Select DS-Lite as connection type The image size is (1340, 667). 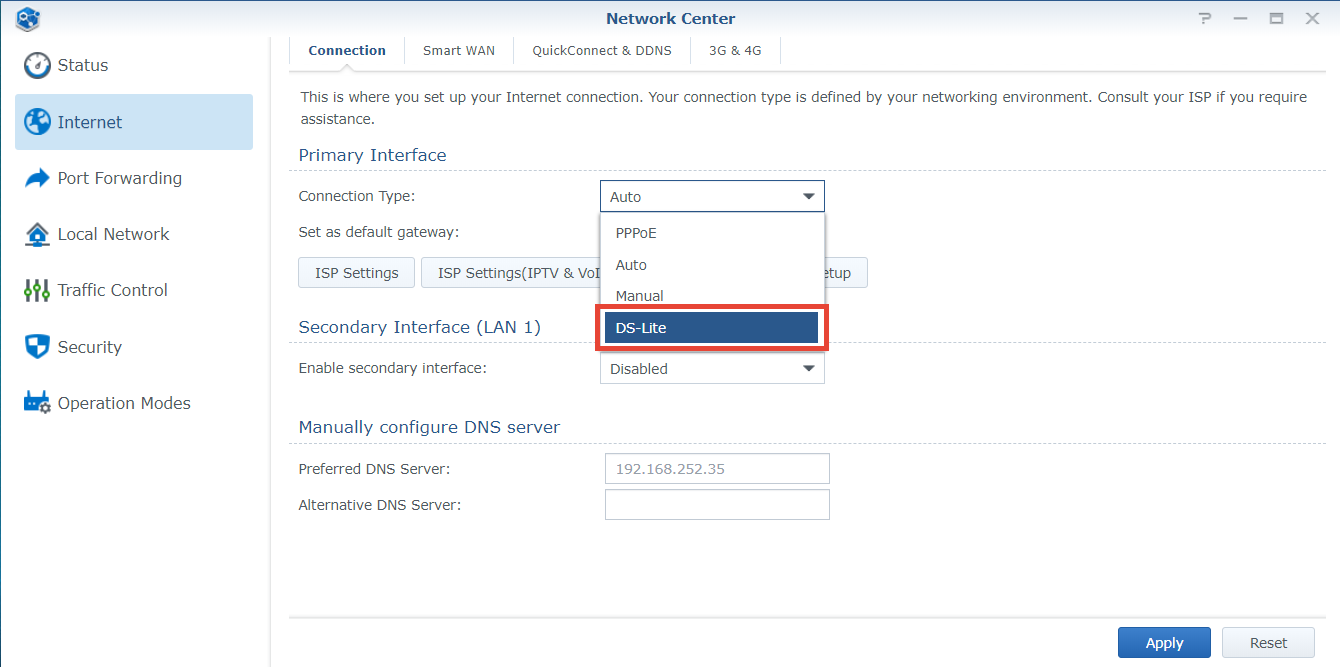point(711,327)
